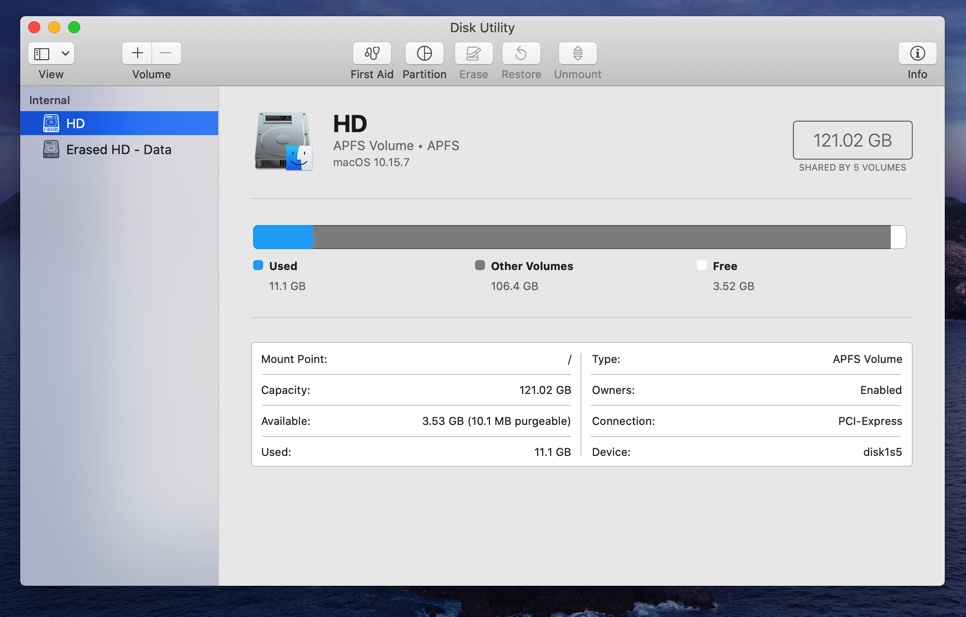966x617 pixels.
Task: Click the Internal sidebar header
Action: coord(49,100)
